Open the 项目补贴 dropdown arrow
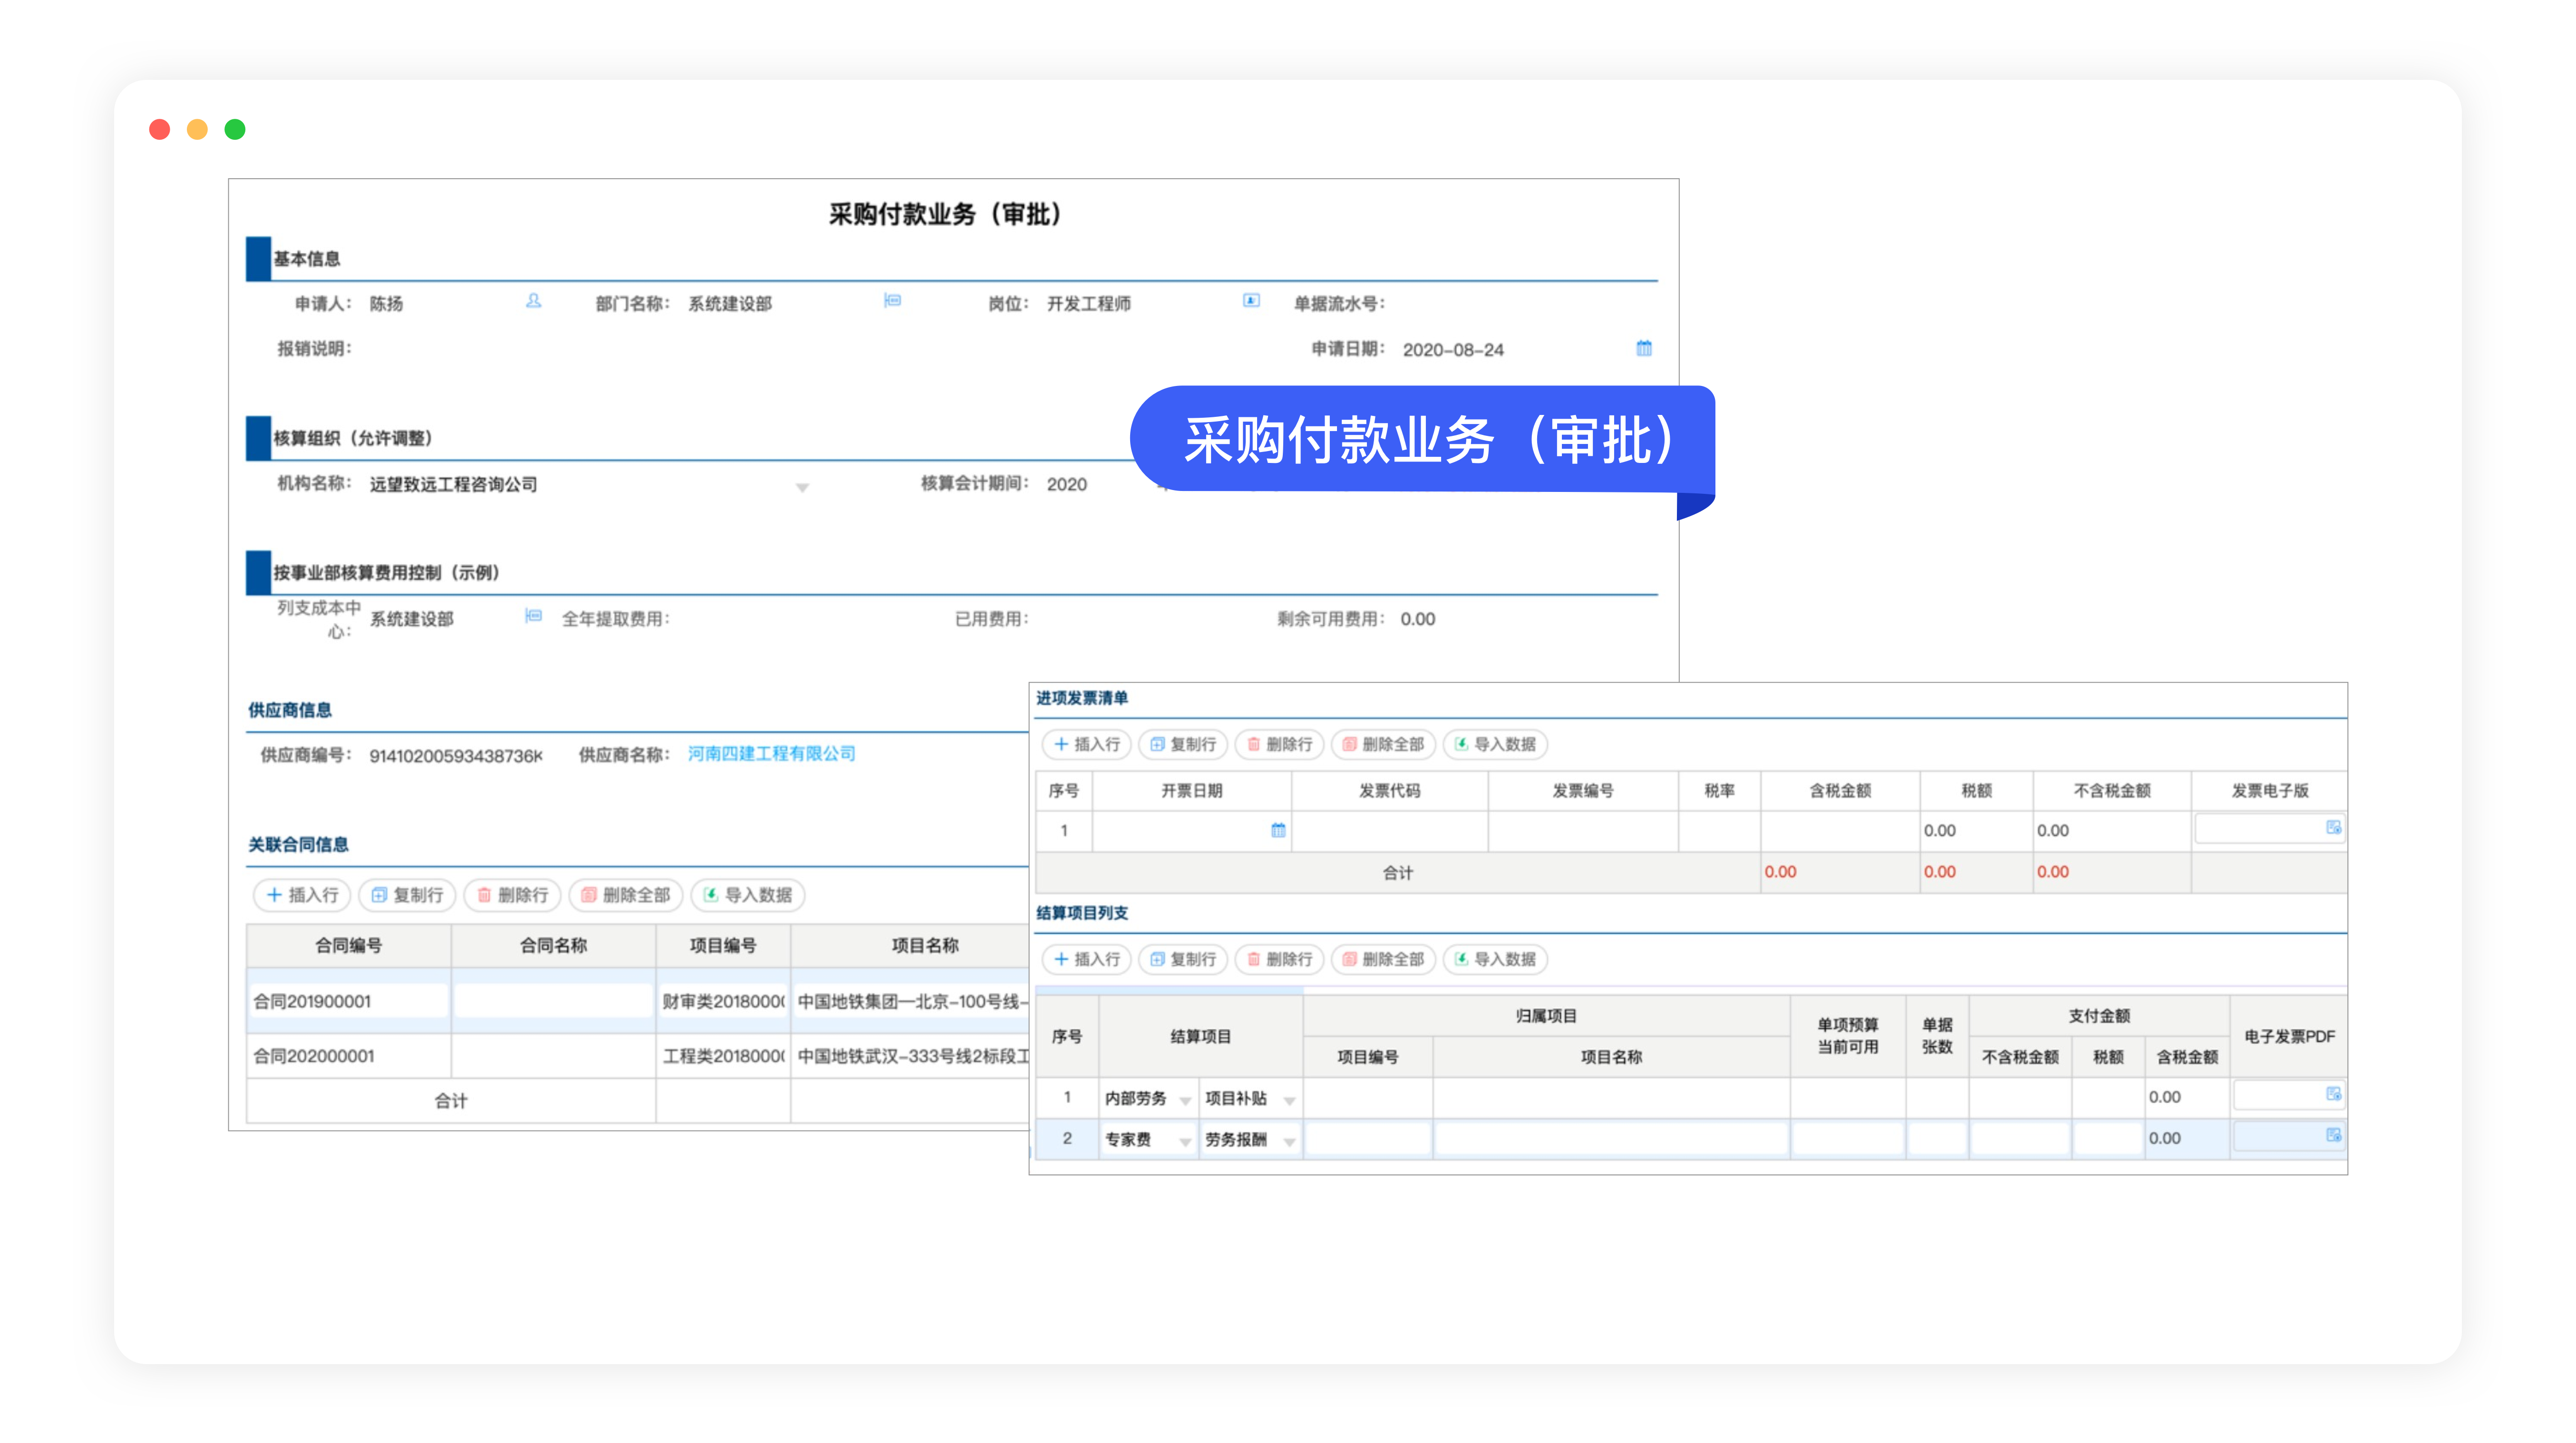This screenshot has height=1443, width=2576. point(1290,1101)
